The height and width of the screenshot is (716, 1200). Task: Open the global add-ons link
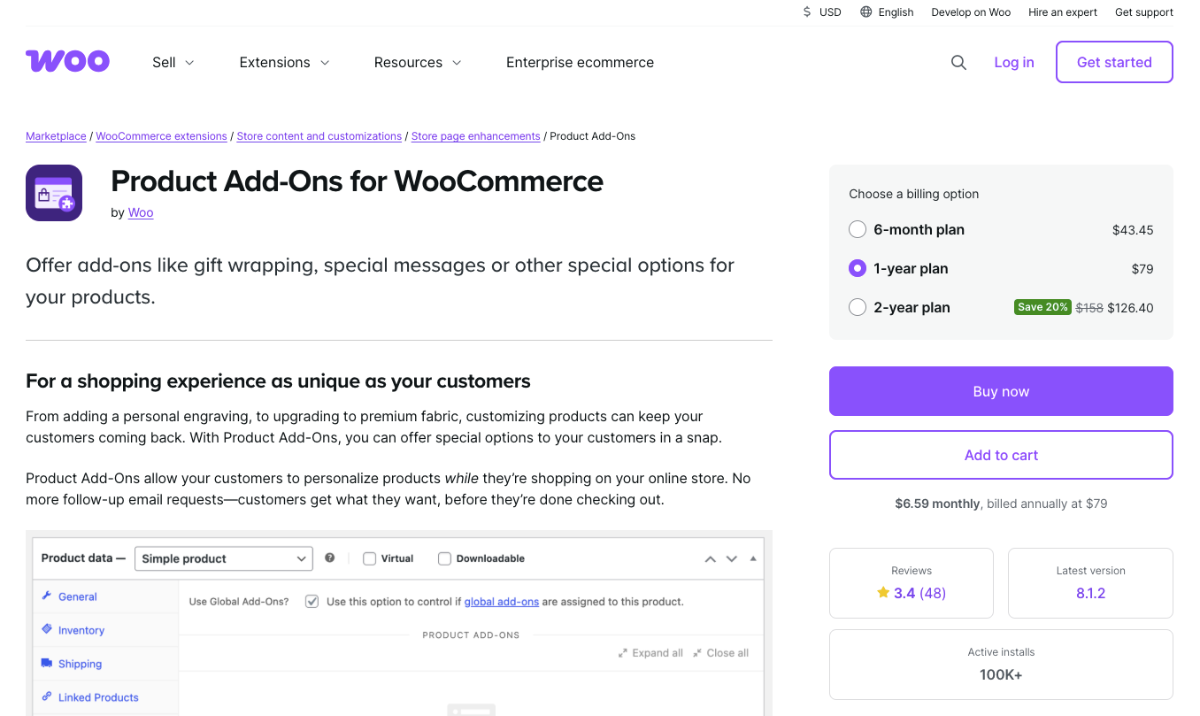click(x=501, y=601)
